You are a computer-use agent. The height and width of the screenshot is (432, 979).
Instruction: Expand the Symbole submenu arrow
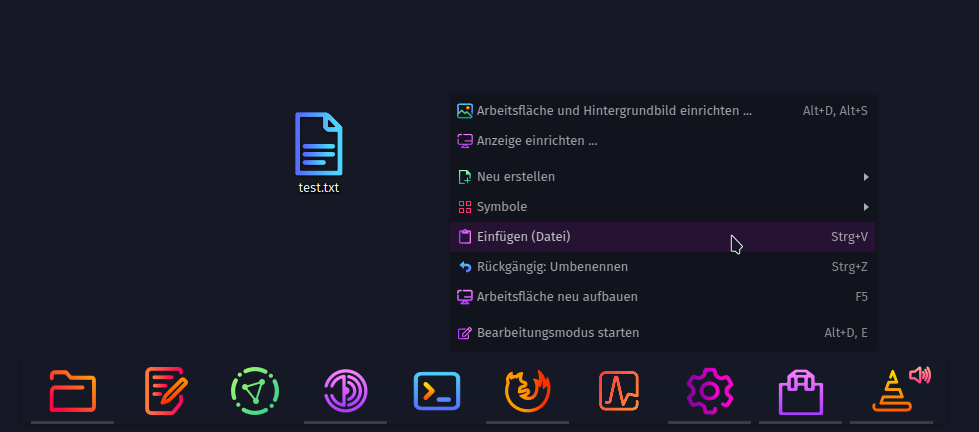(x=866, y=207)
